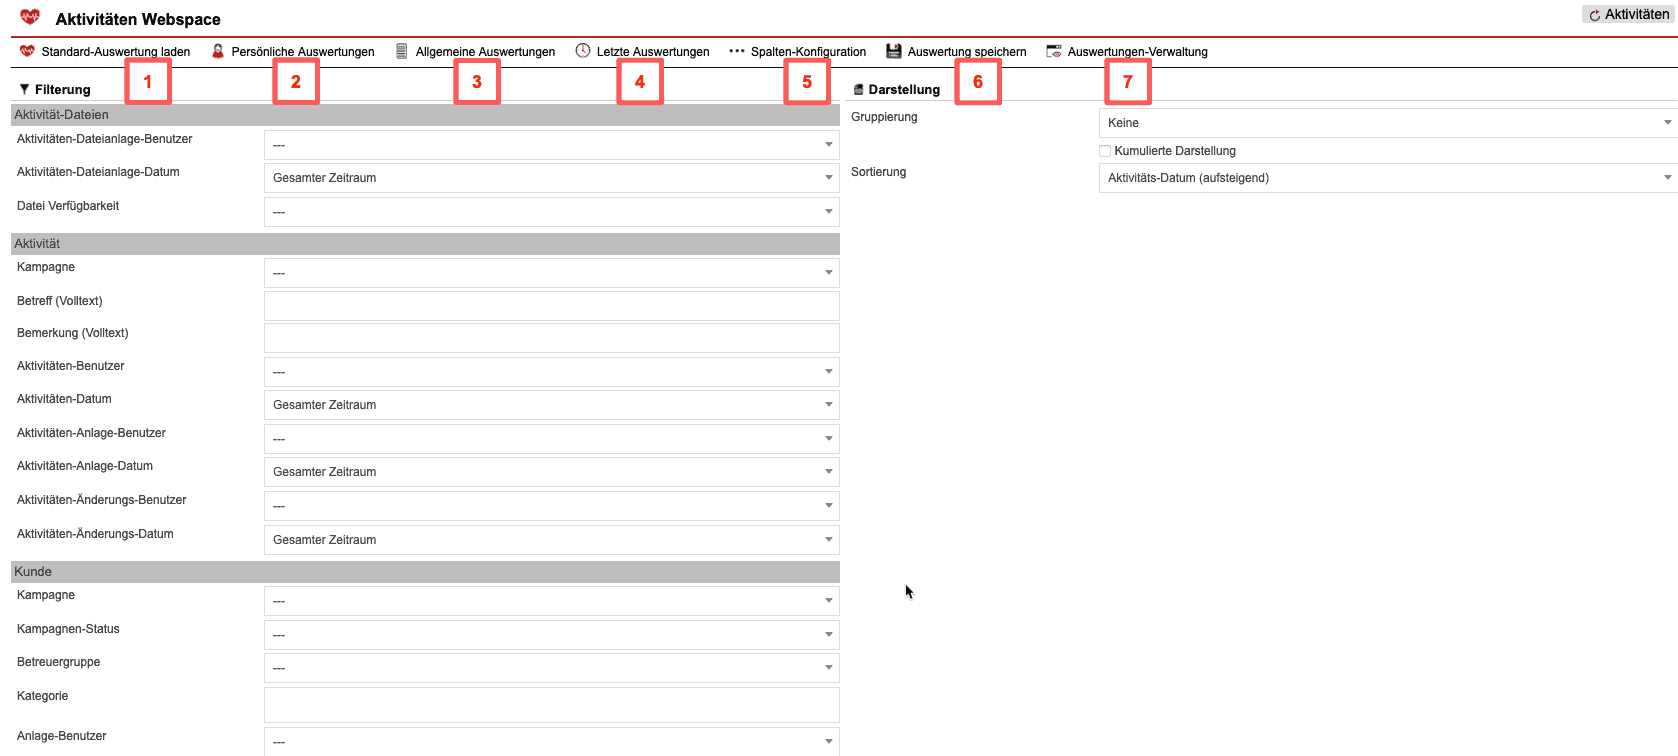
Task: Click the three-dots Spalten-Konfiguration icon
Action: [737, 51]
